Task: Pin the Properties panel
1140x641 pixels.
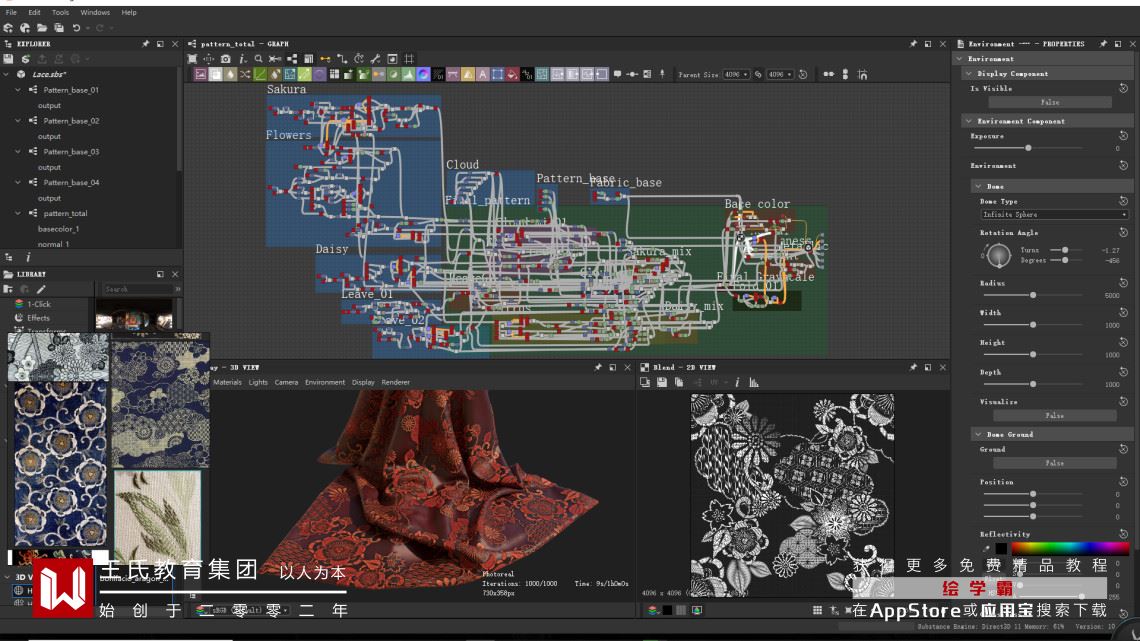Action: pos(1104,44)
